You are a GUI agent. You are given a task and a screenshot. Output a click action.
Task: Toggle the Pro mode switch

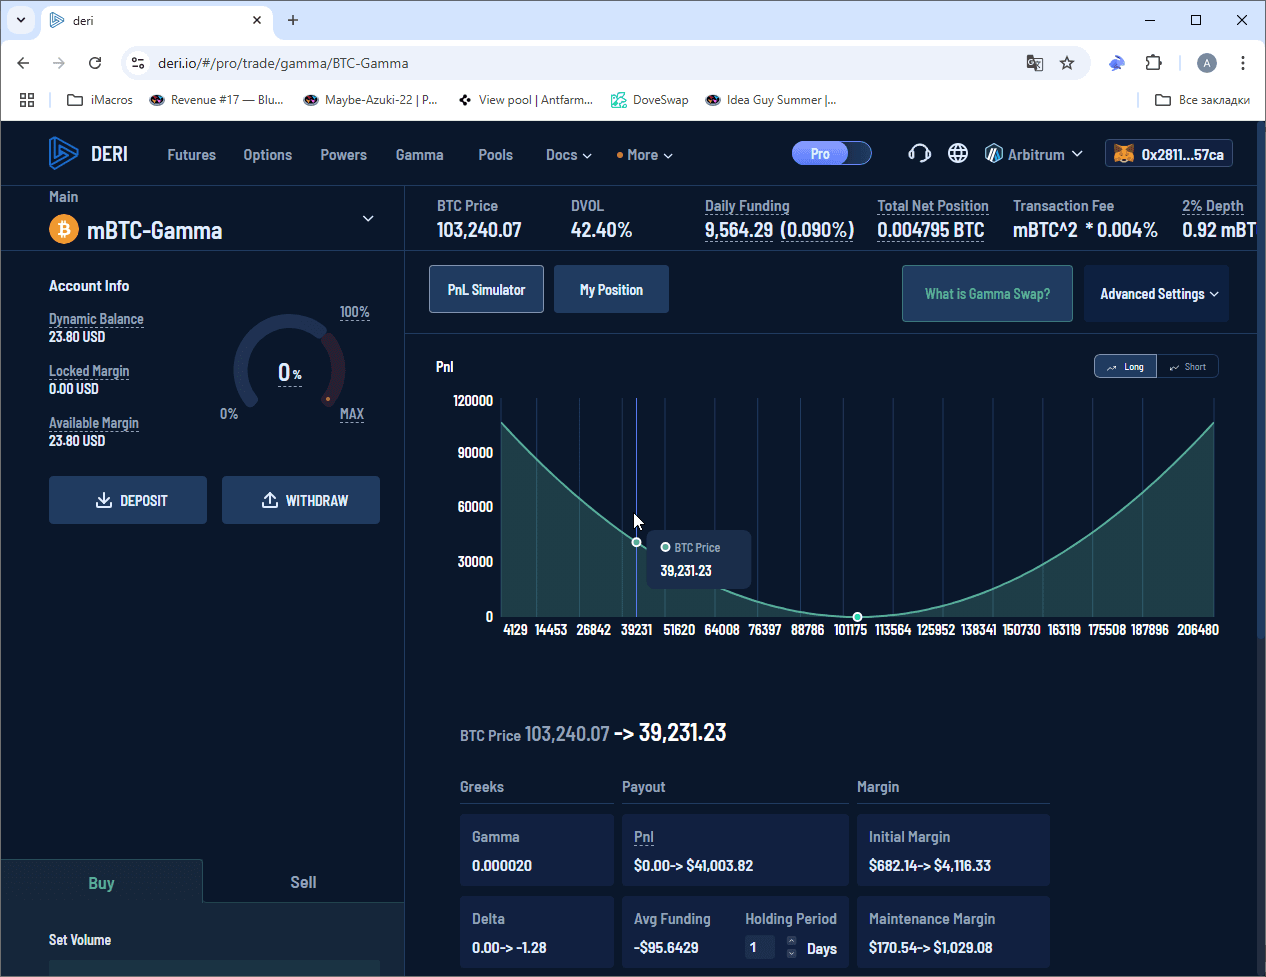(831, 153)
